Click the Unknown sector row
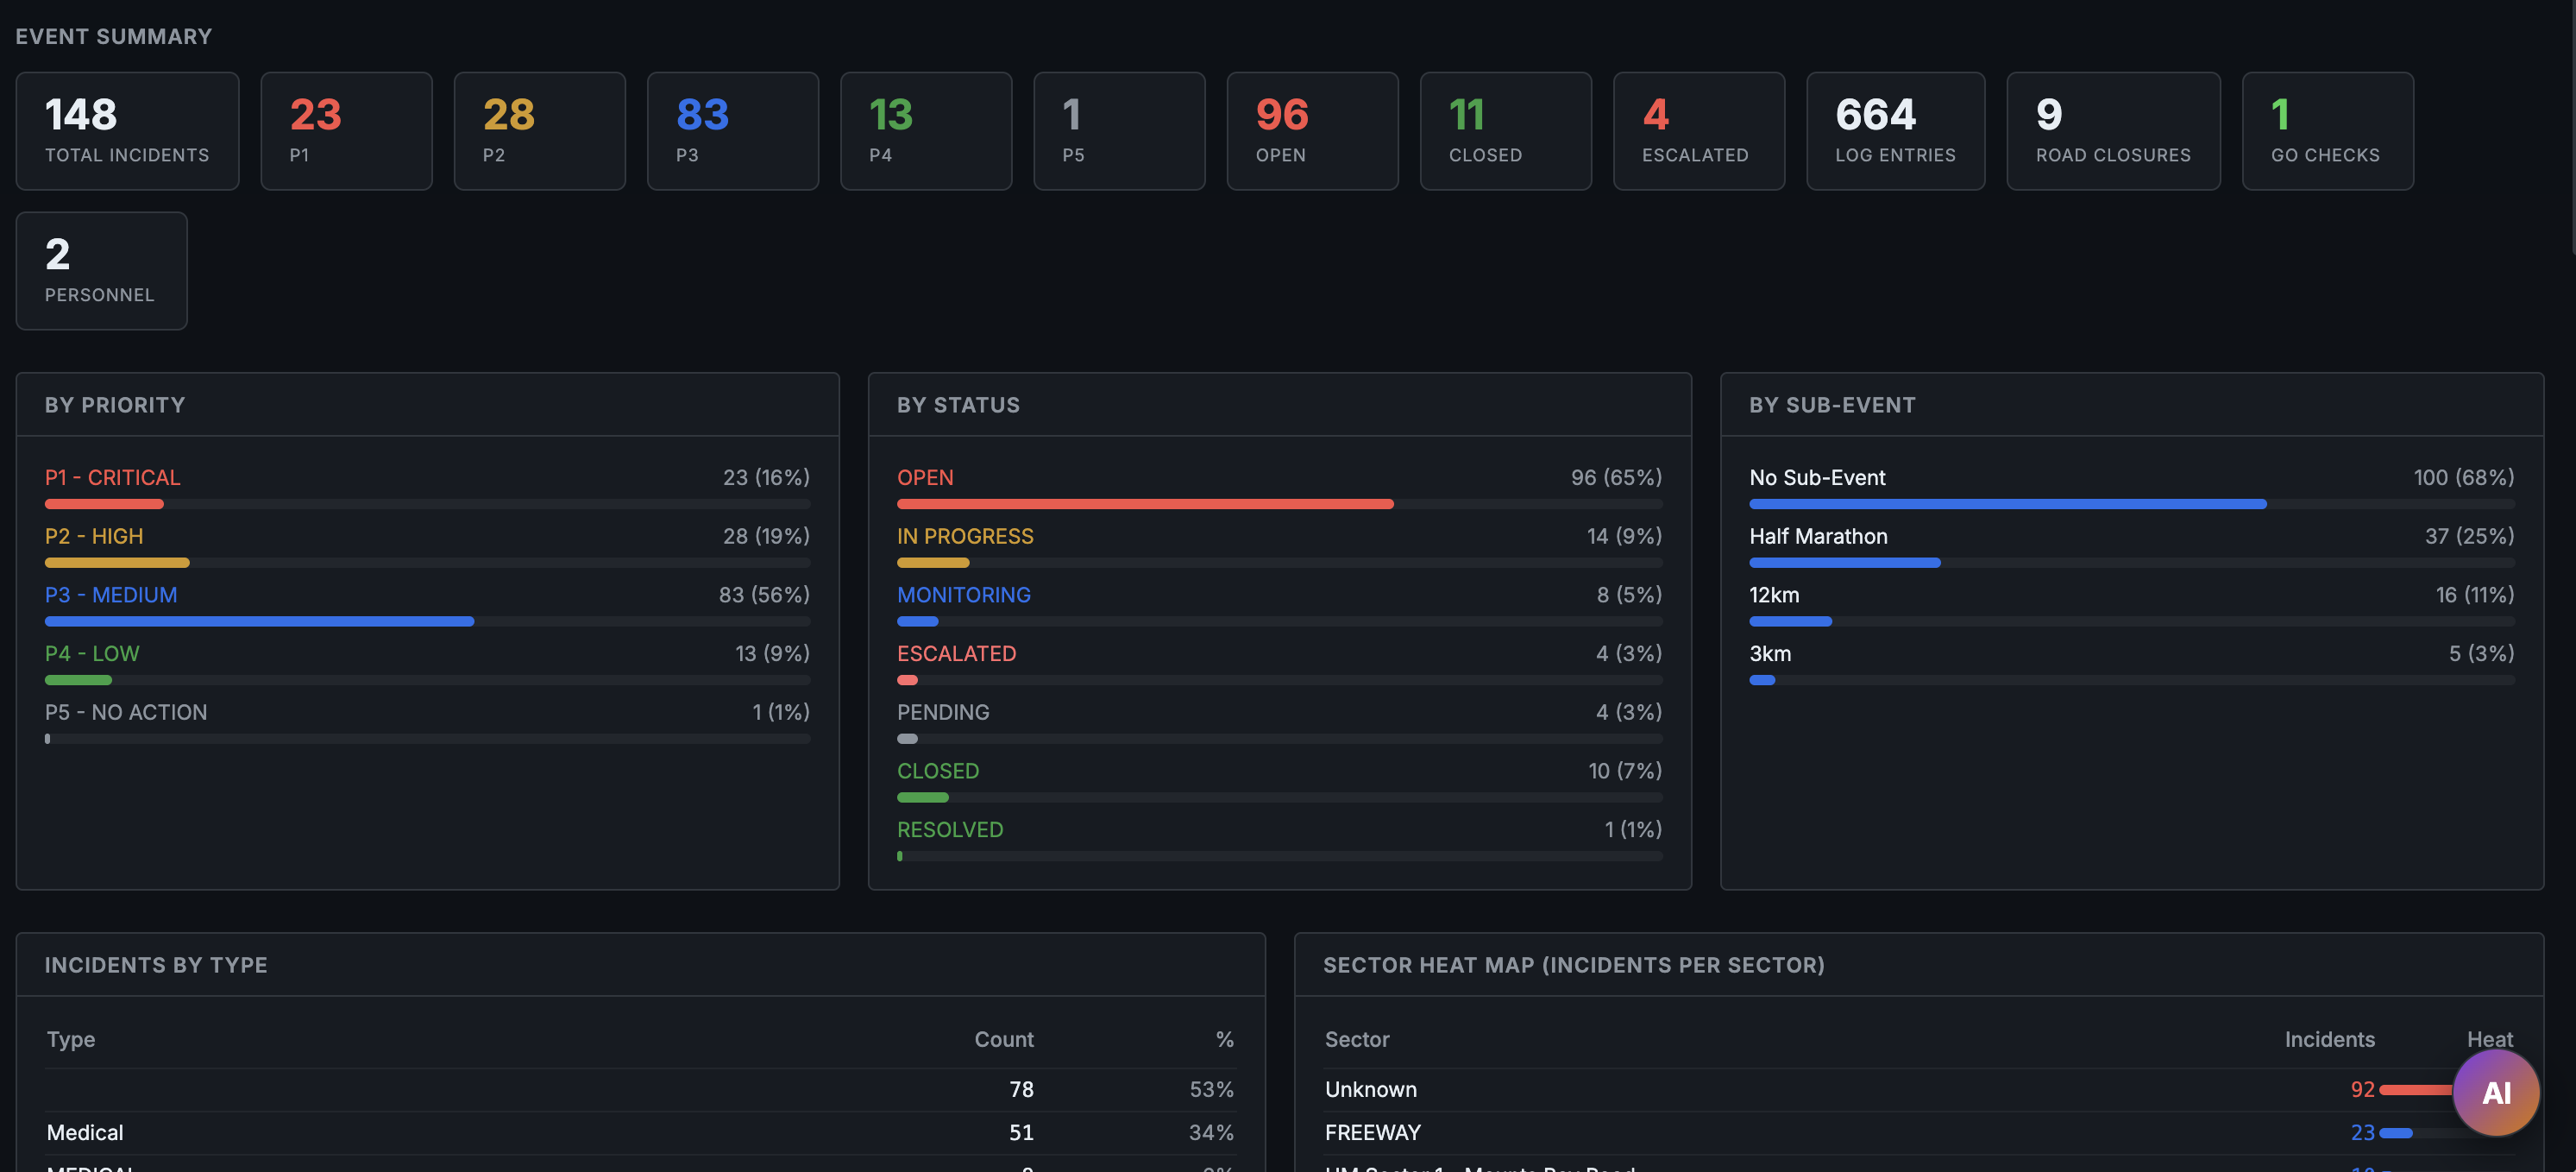 tap(1918, 1089)
